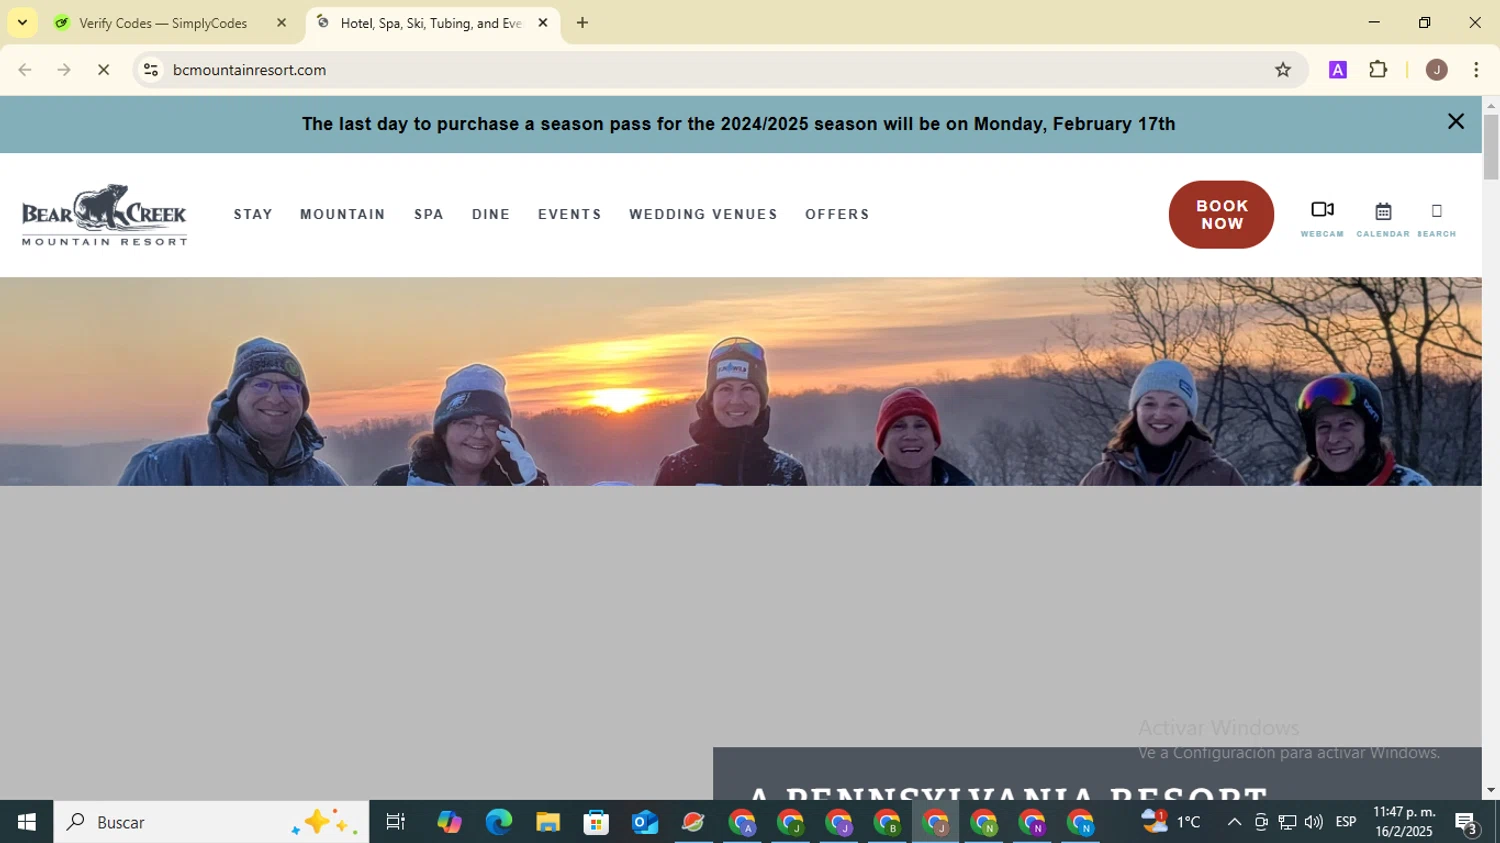Image resolution: width=1500 pixels, height=843 pixels.
Task: Open the Windows Start menu
Action: pos(27,822)
